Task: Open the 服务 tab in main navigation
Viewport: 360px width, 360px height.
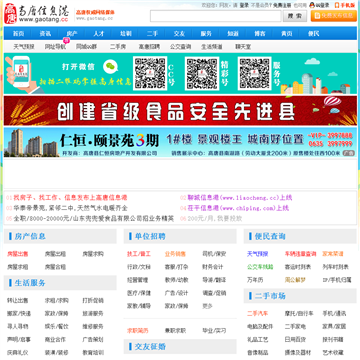Action: [x=206, y=33]
